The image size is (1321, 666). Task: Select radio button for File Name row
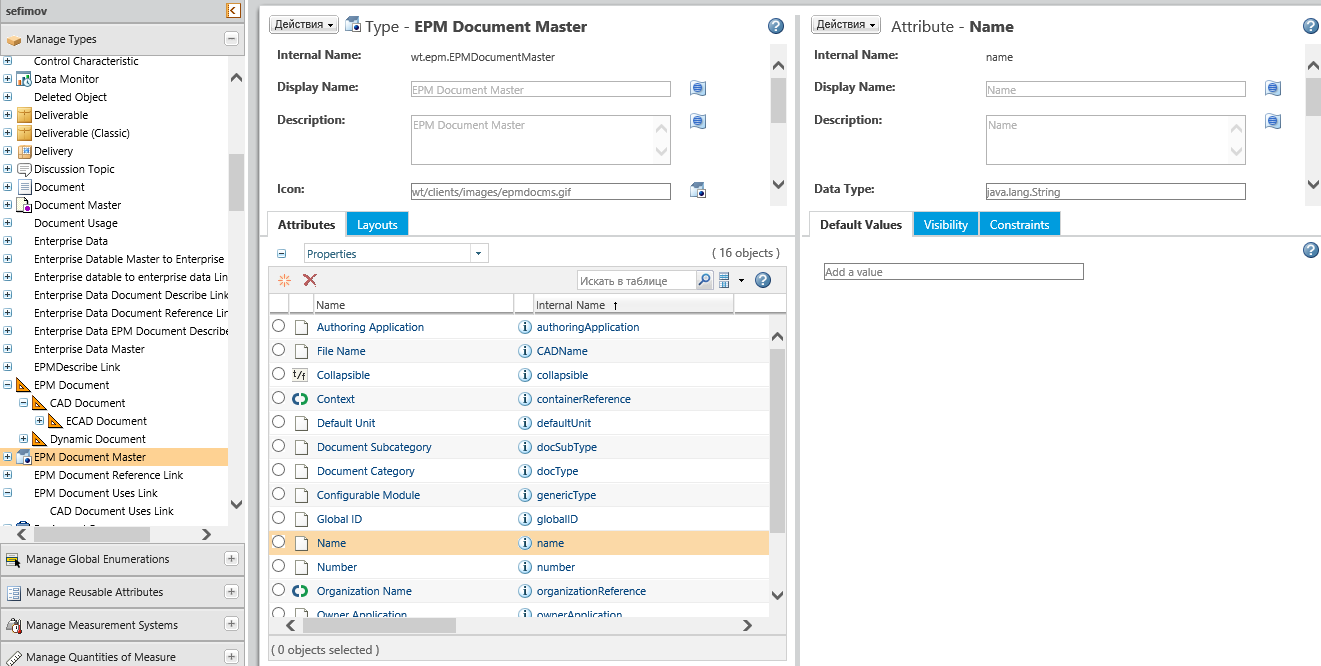279,350
